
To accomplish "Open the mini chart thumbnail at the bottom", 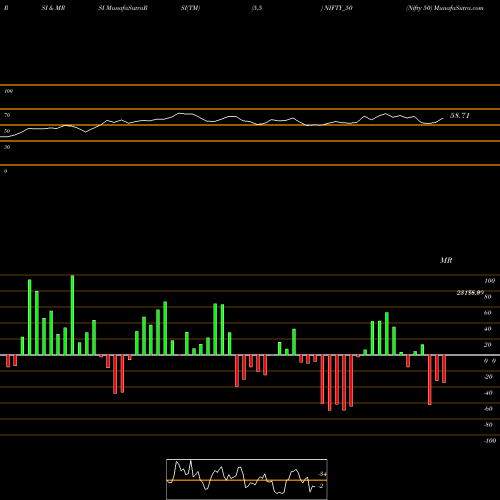I will (x=247, y=479).
